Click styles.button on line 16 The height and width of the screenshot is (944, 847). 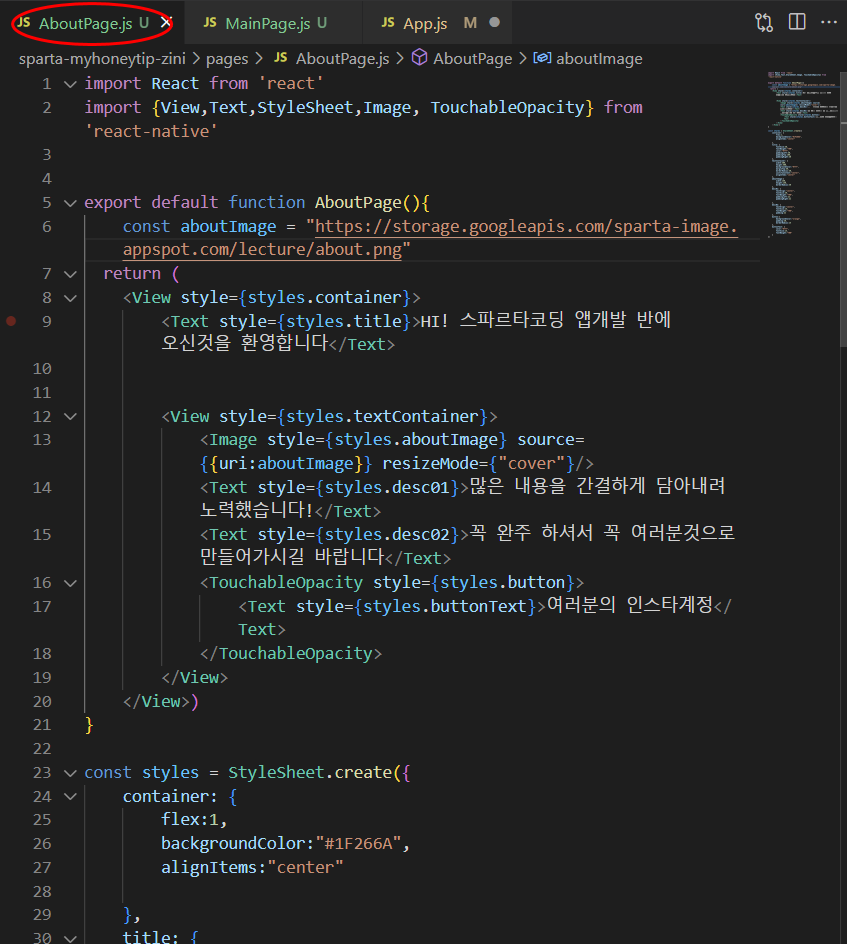coord(503,582)
